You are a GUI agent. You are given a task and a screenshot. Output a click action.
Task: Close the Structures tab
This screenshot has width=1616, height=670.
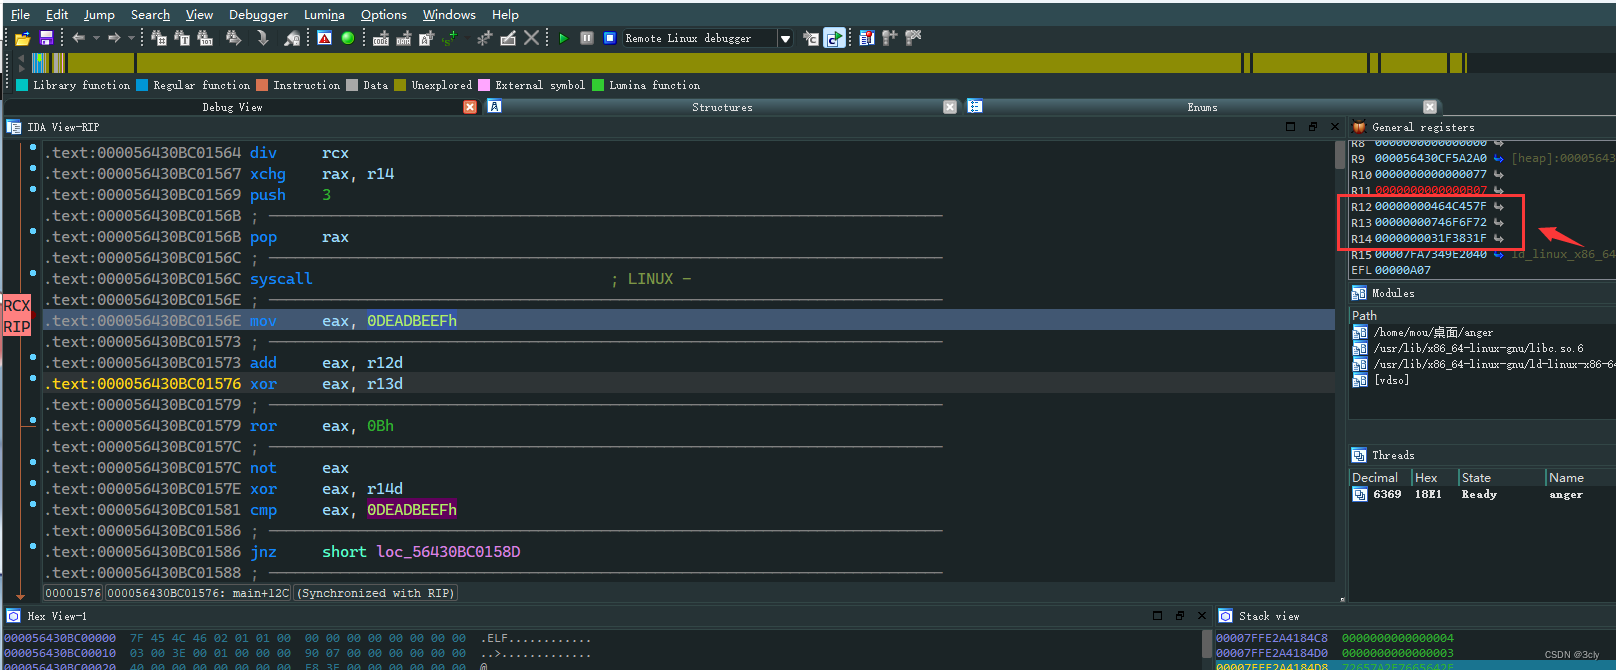point(950,107)
